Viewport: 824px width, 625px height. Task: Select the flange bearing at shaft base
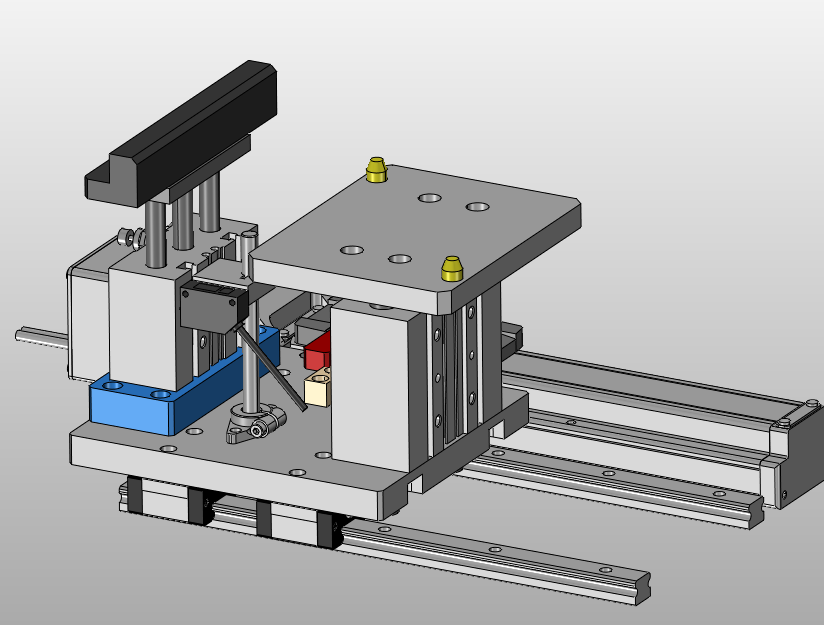click(x=255, y=423)
